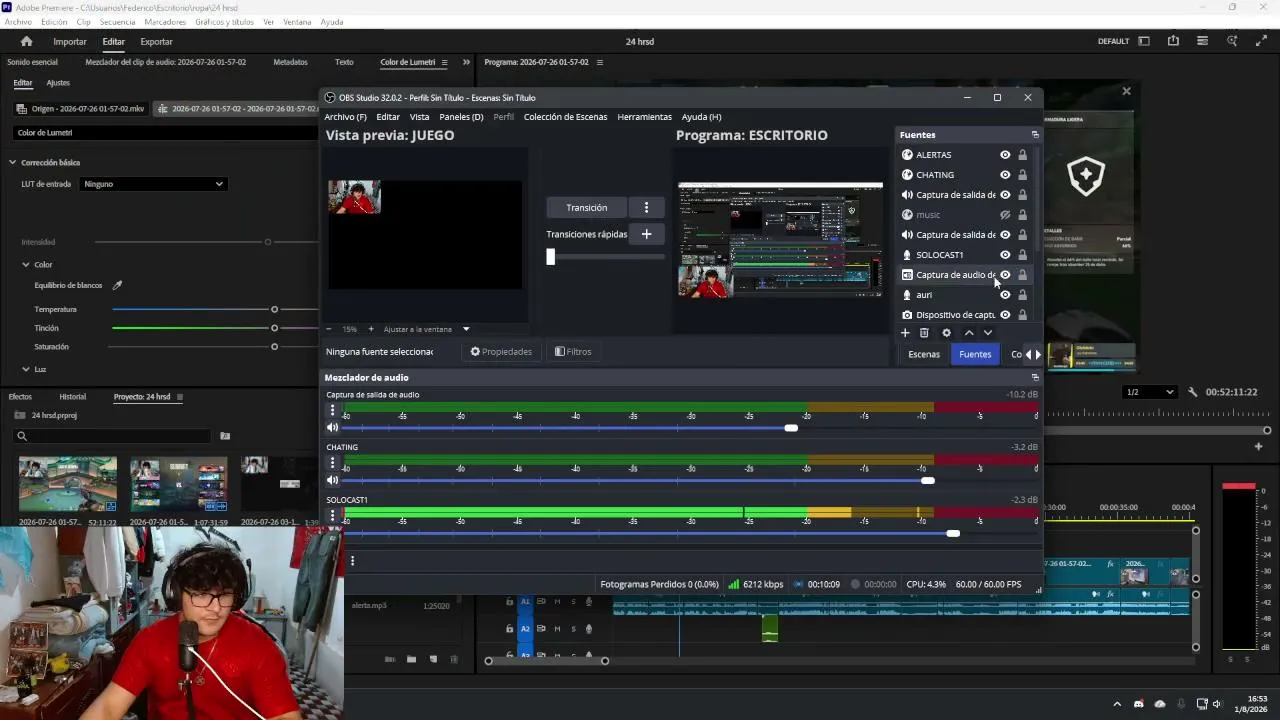Open the Premiere Home screen icon
The width and height of the screenshot is (1280, 720).
tap(27, 41)
